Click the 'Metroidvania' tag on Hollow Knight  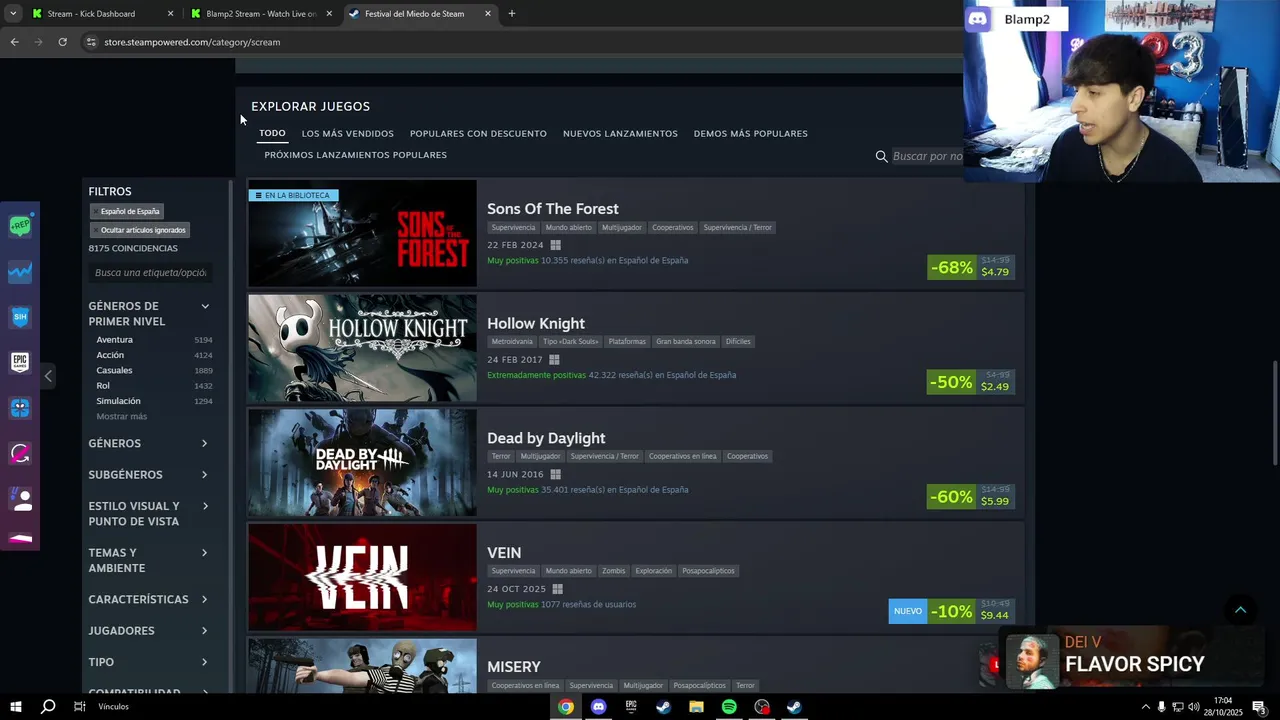512,342
